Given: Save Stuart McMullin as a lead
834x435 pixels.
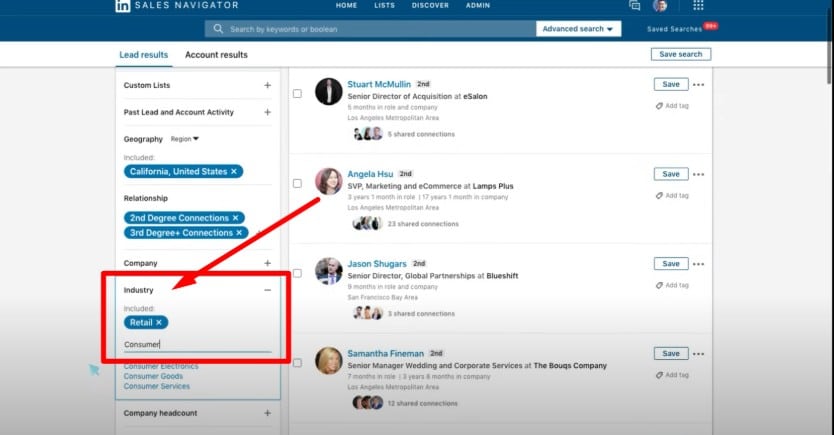Looking at the screenshot, I should coord(671,85).
